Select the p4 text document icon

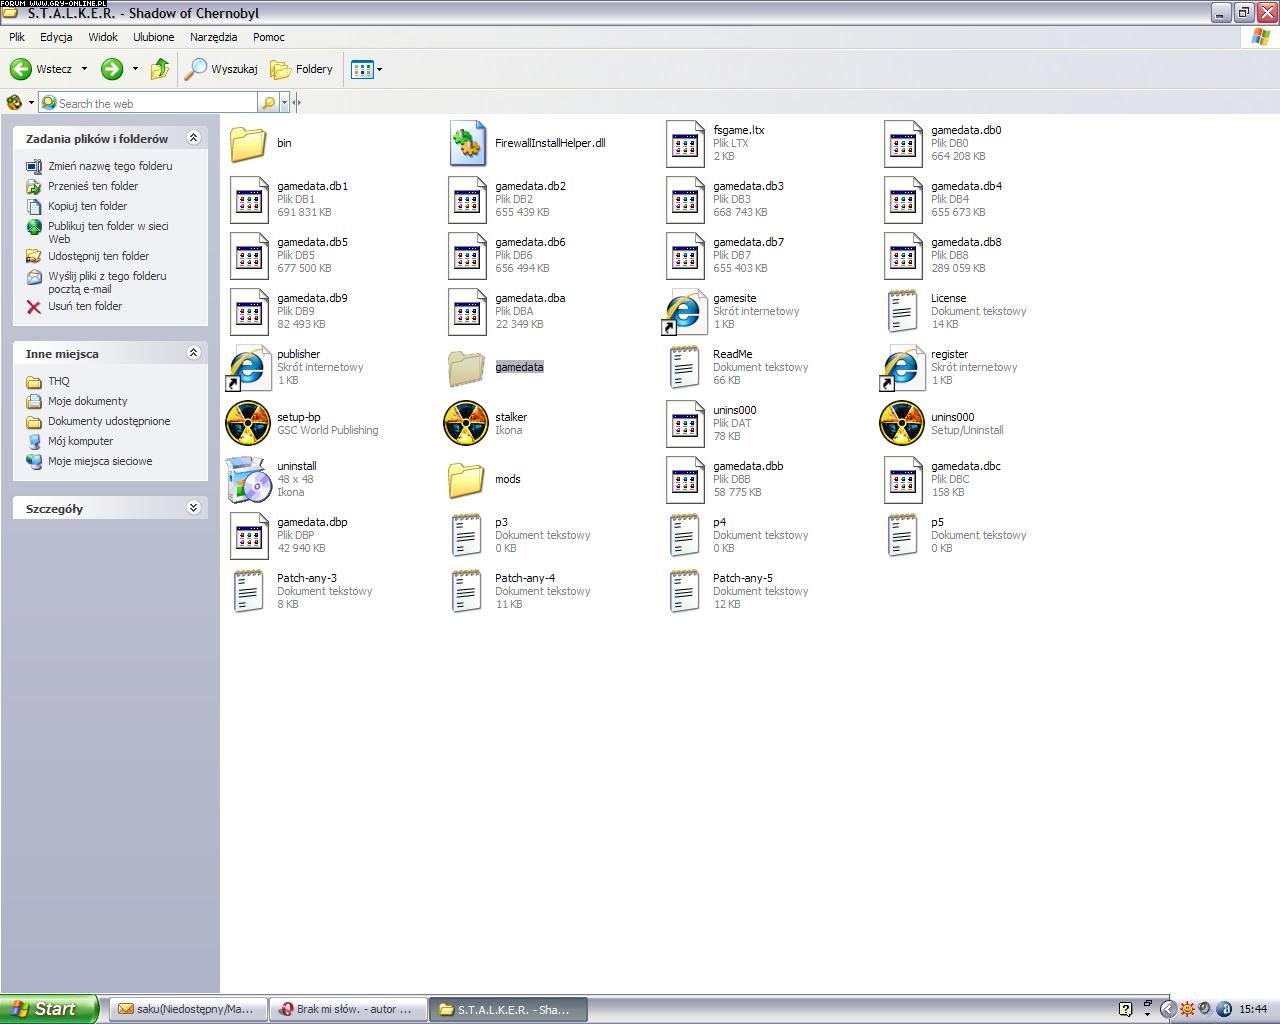click(684, 536)
